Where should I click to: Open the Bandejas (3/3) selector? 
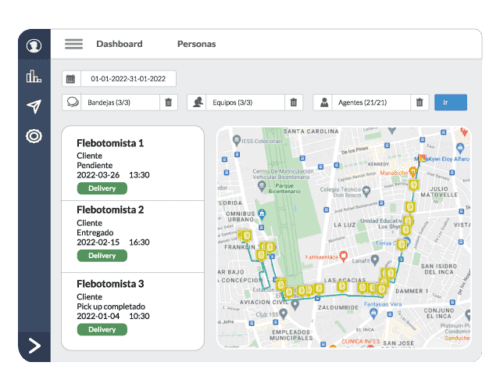[120, 102]
